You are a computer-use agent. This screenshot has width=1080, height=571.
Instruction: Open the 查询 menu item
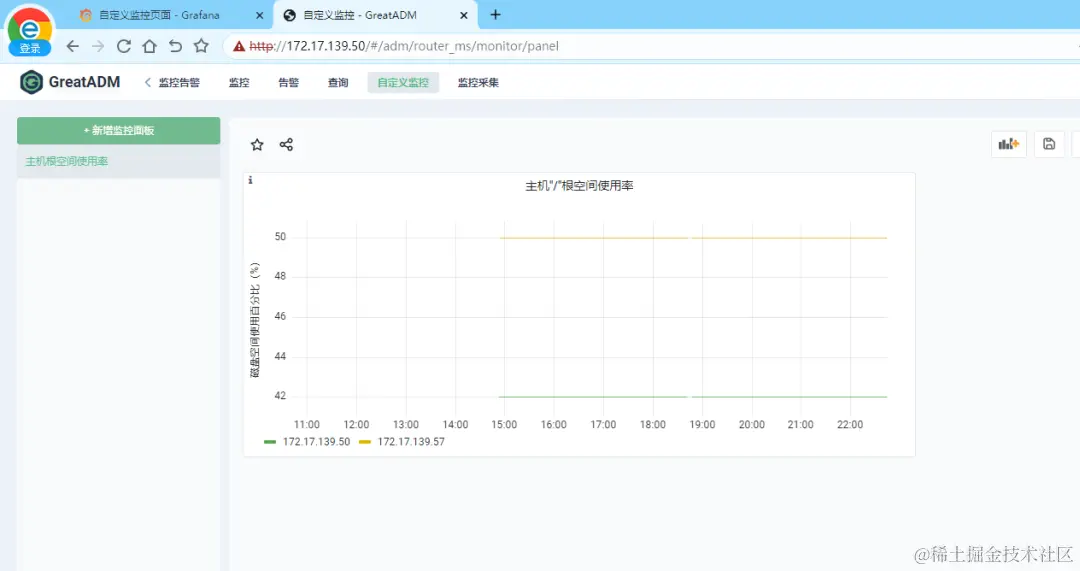338,83
